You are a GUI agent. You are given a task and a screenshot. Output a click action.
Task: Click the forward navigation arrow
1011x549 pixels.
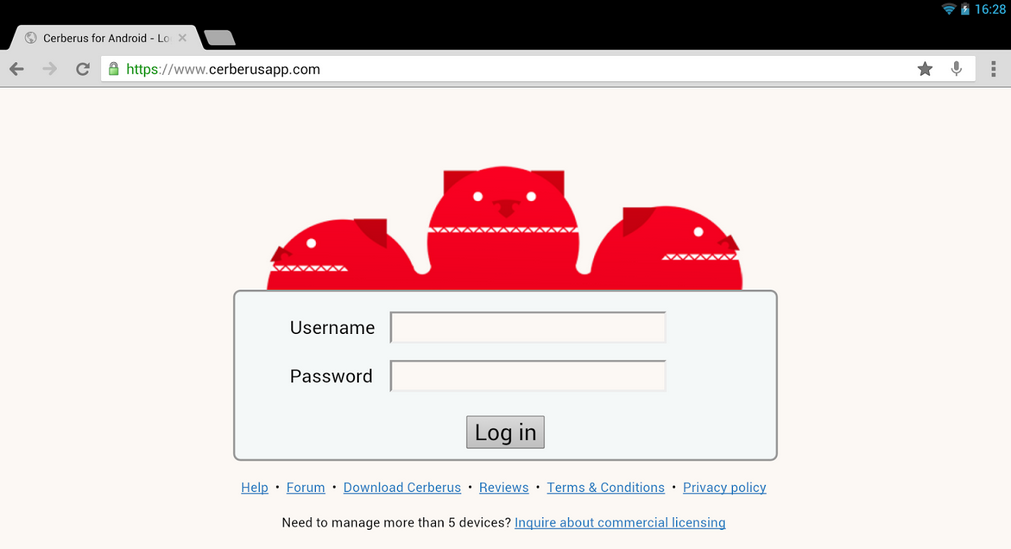pyautogui.click(x=50, y=69)
